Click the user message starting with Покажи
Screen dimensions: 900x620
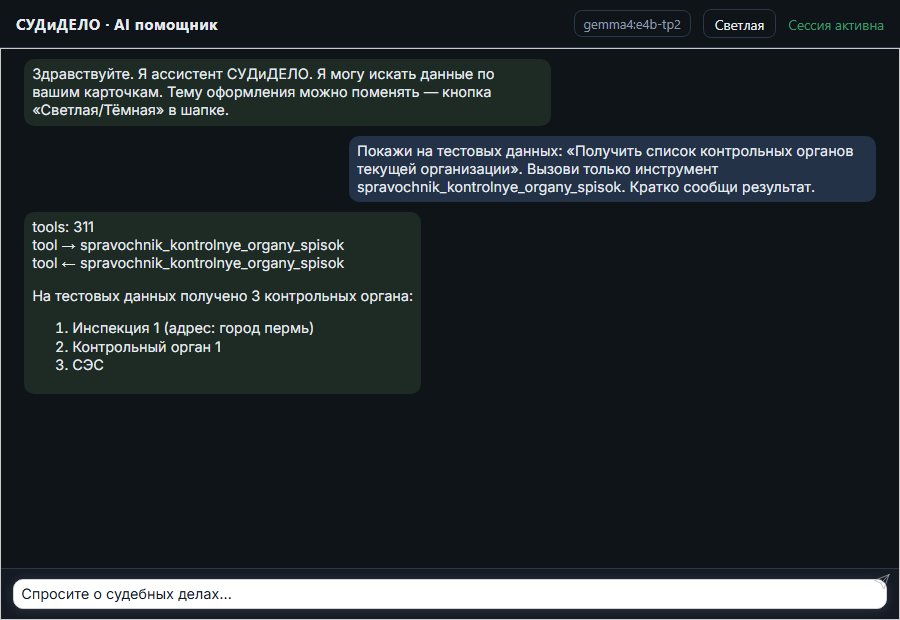[612, 169]
